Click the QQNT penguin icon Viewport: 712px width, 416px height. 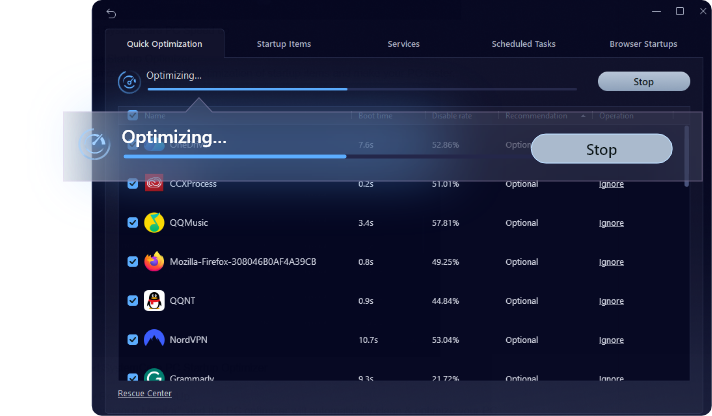pos(154,301)
